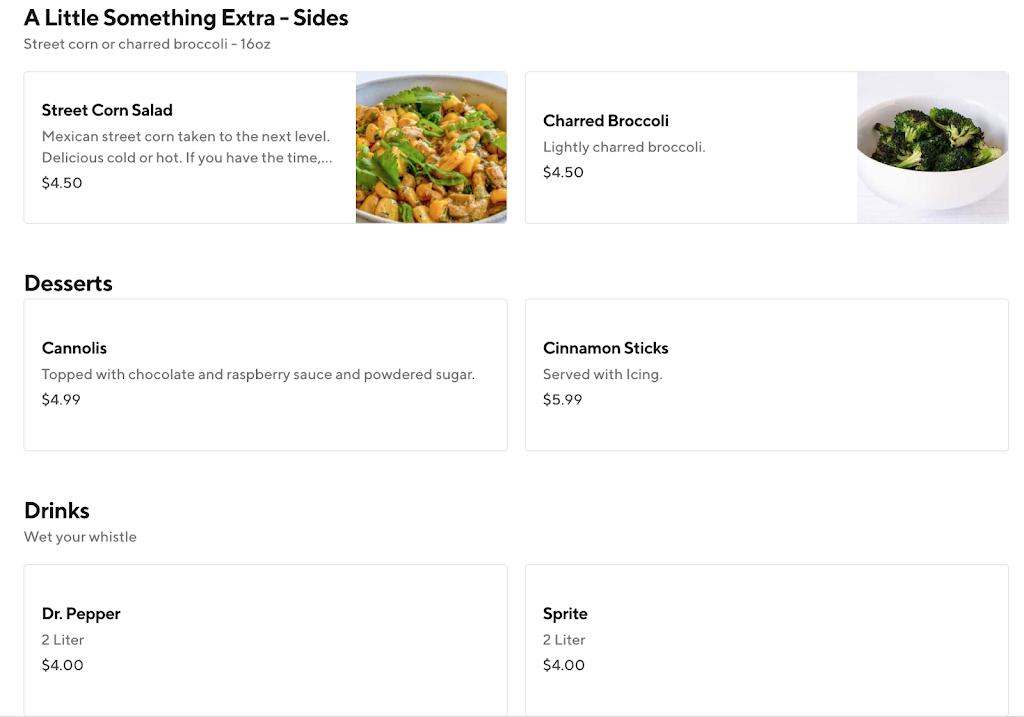Click the Cannolis topping description

258,375
